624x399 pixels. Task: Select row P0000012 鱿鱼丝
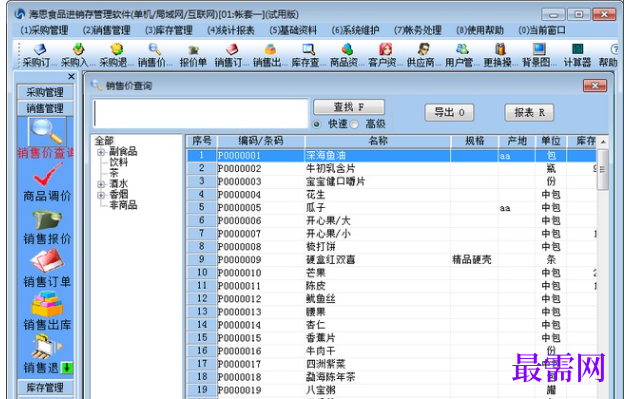pos(392,299)
